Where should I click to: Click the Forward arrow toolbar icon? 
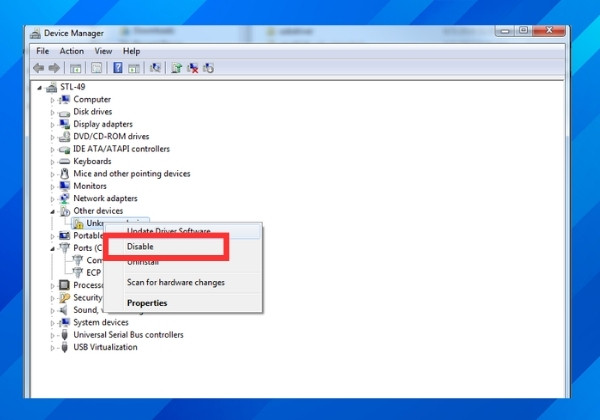coord(54,68)
